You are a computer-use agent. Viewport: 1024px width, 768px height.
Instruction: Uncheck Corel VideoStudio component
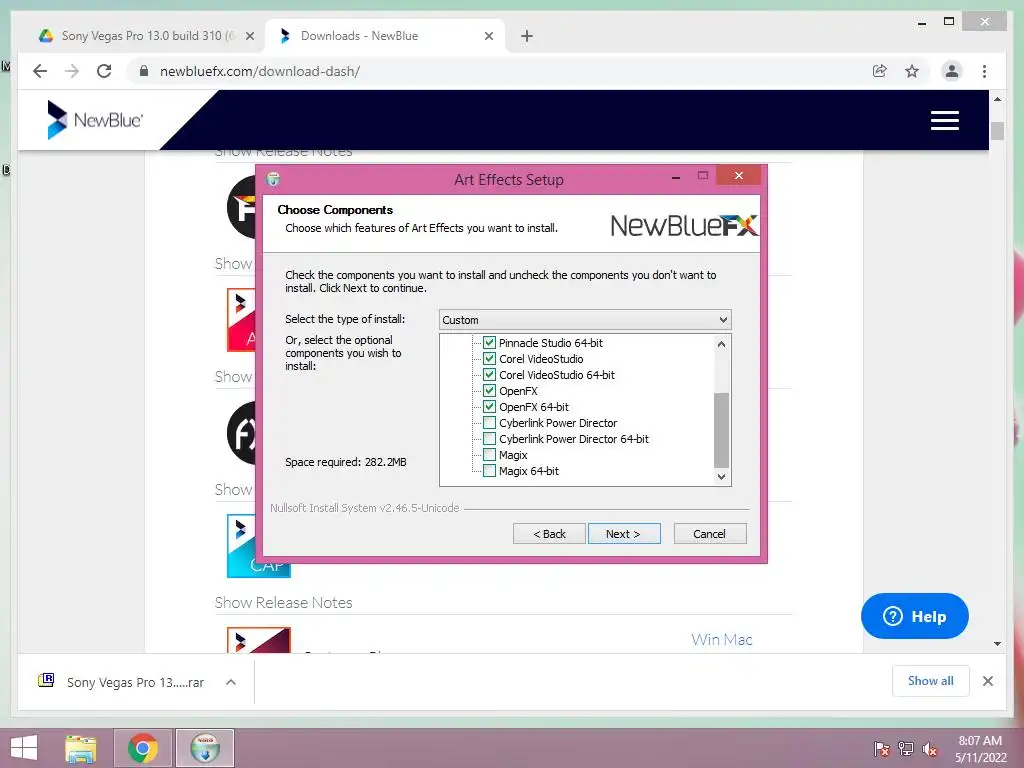[489, 359]
